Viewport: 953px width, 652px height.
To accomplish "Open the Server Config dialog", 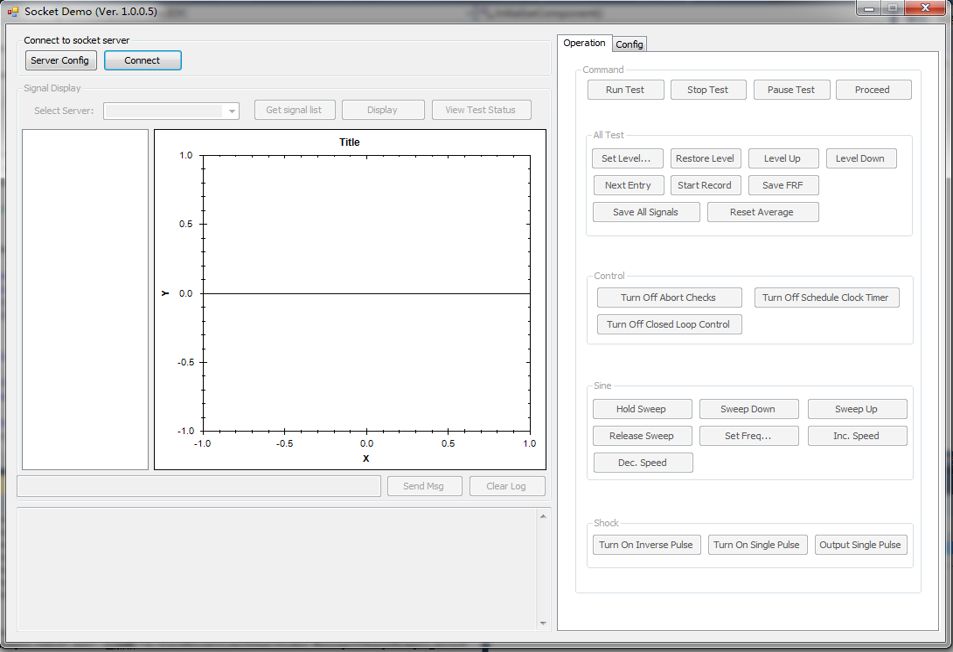I will pyautogui.click(x=60, y=60).
